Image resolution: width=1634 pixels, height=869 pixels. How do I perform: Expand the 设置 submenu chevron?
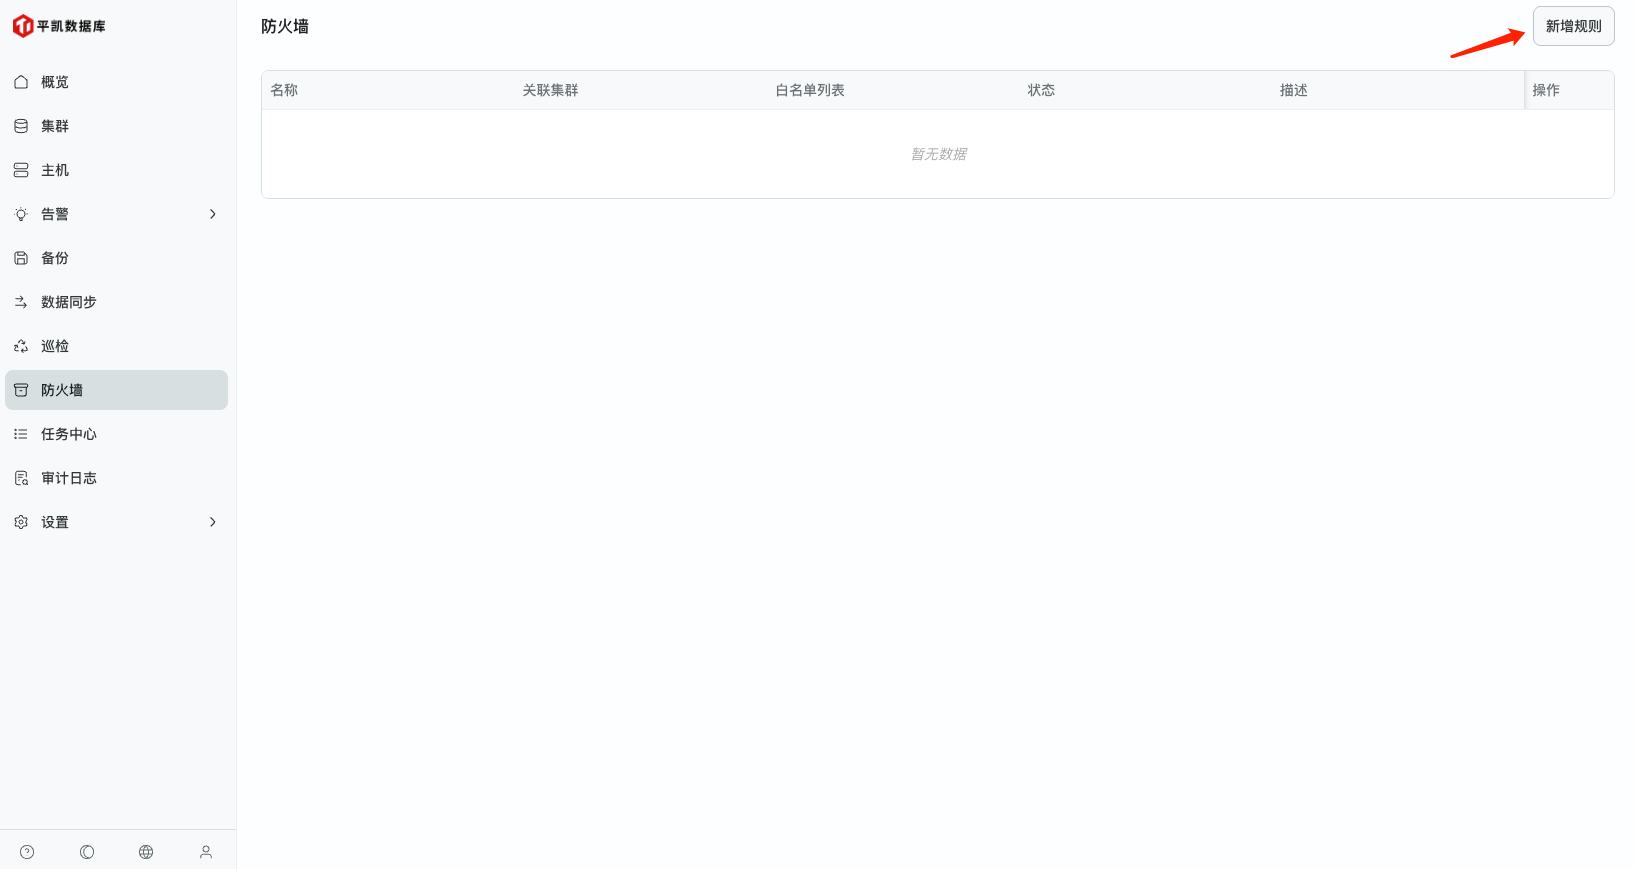(212, 522)
